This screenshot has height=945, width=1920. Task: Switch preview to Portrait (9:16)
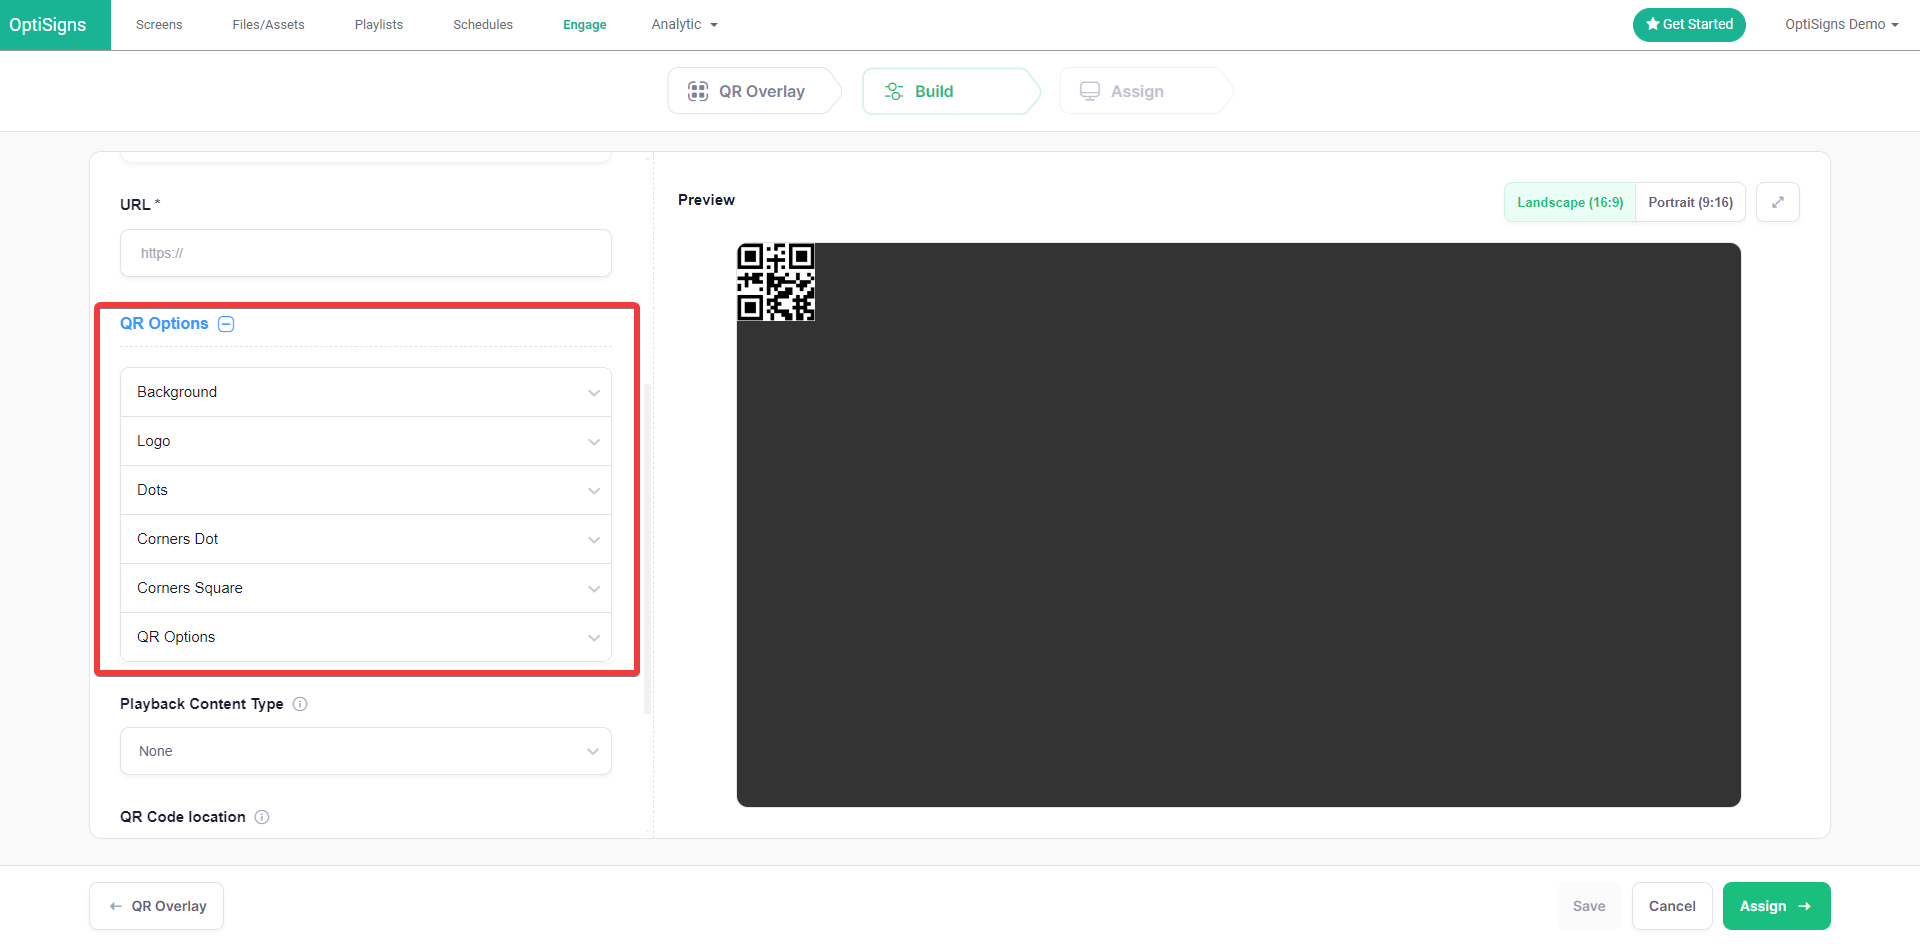click(1690, 202)
